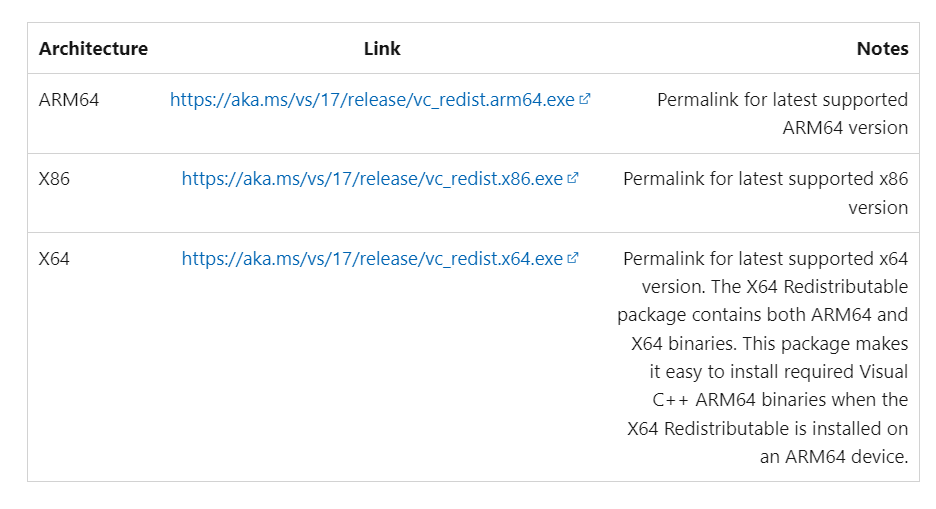Click the "package contains both ARM64 and" line

[762, 315]
